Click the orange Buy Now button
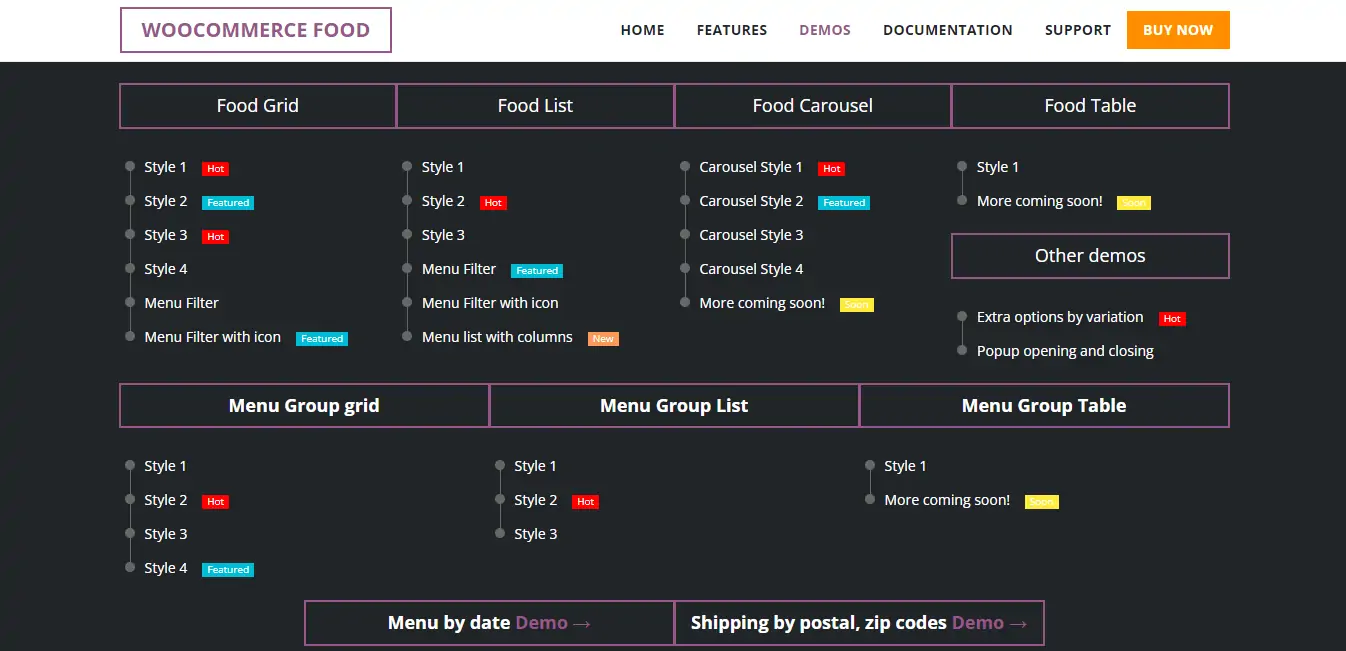 (1177, 30)
